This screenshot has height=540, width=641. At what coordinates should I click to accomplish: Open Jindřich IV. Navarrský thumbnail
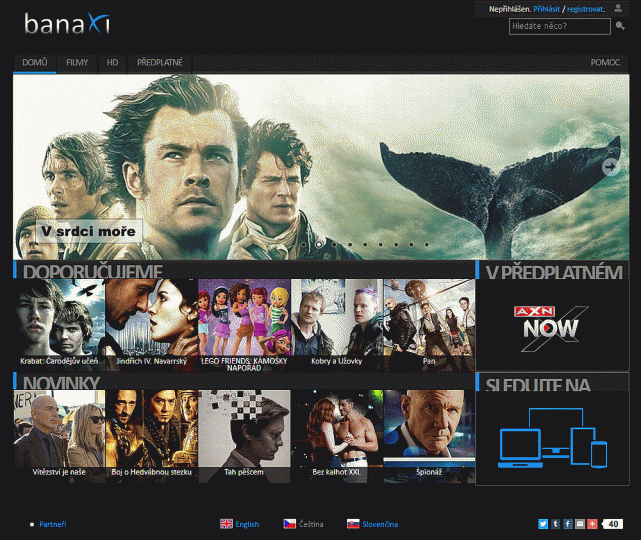pyautogui.click(x=152, y=325)
